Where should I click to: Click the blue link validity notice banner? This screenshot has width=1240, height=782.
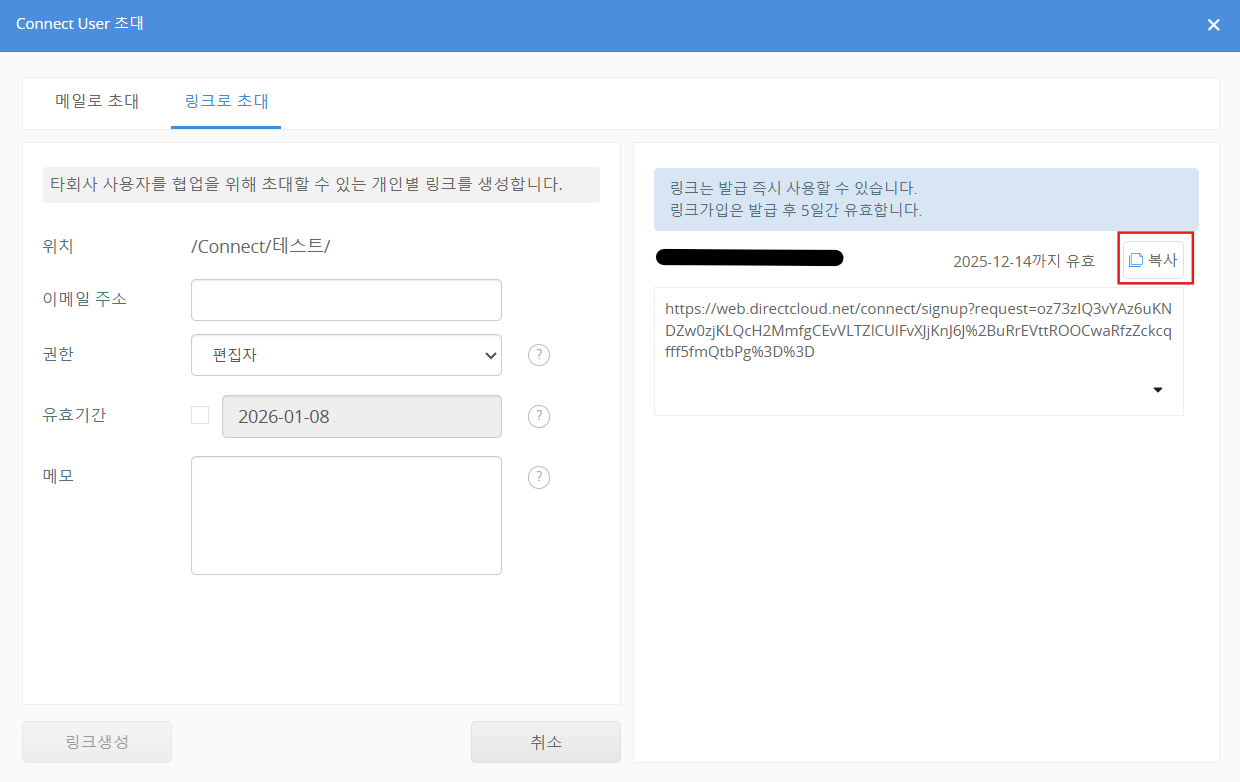click(925, 199)
